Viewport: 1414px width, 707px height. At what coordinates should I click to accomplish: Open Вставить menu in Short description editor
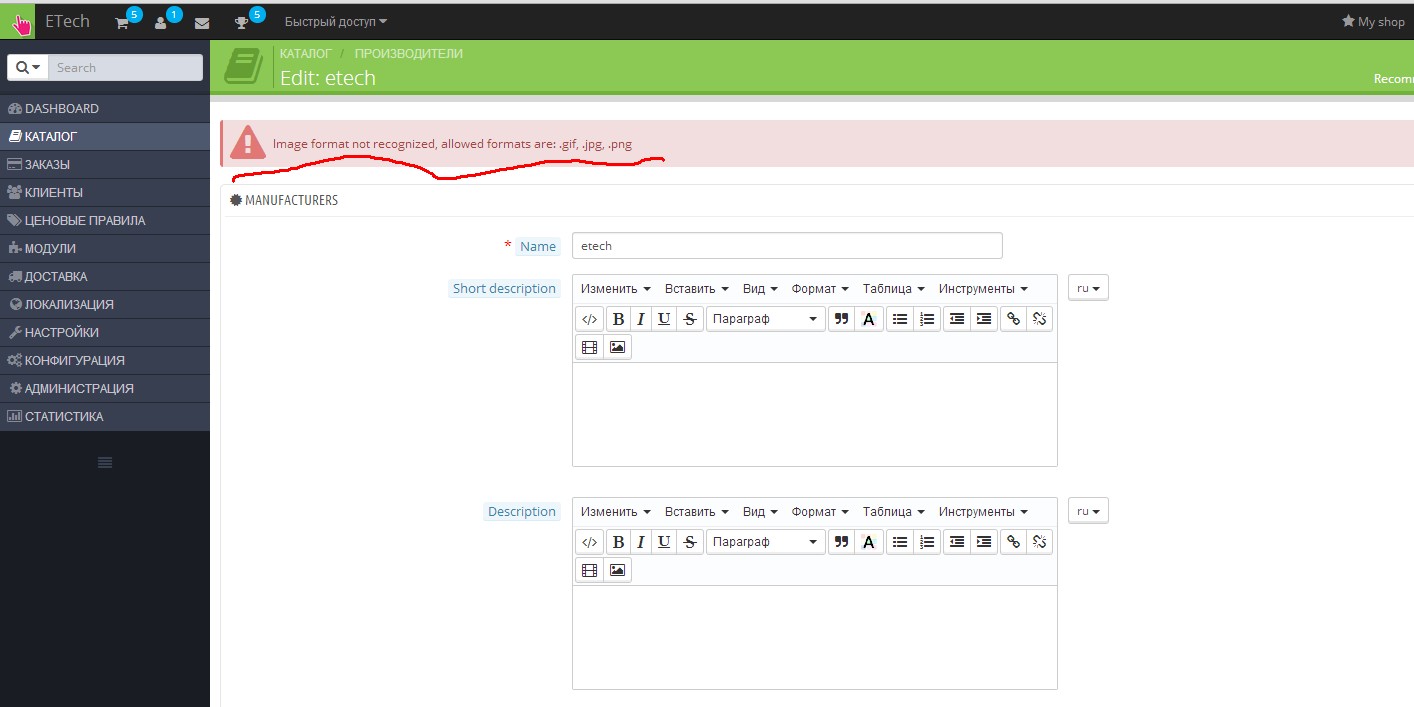[697, 289]
